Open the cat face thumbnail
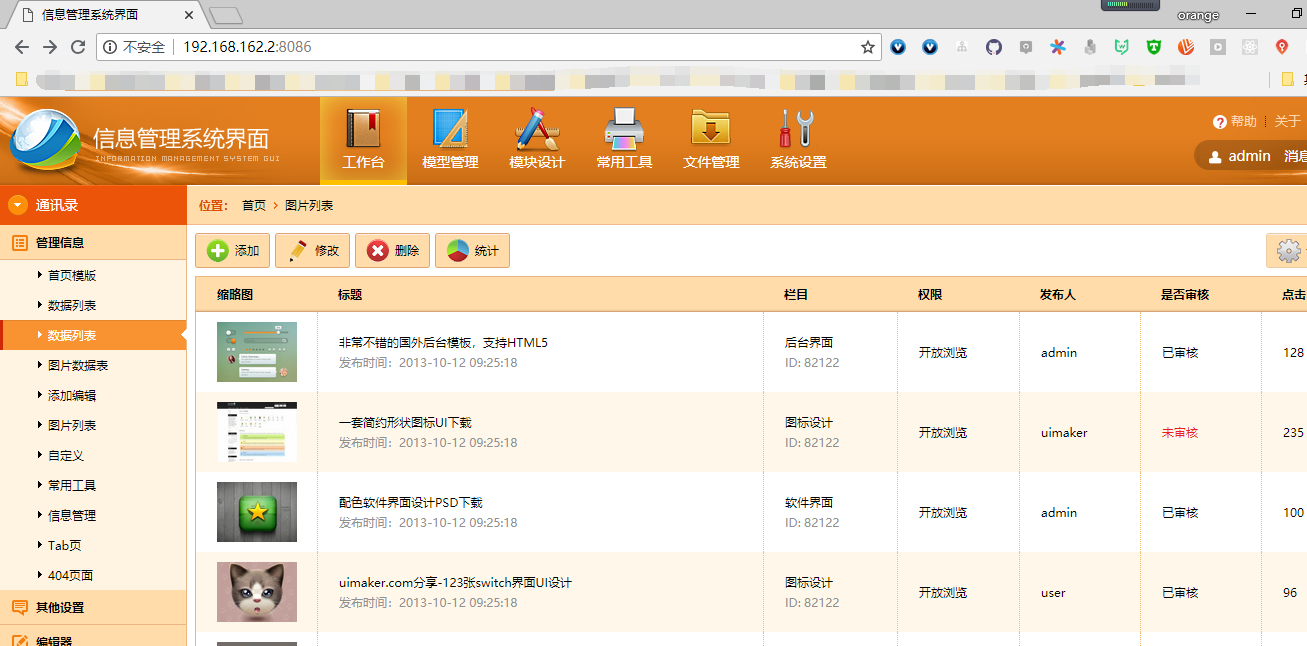Viewport: 1307px width, 646px height. tap(257, 592)
